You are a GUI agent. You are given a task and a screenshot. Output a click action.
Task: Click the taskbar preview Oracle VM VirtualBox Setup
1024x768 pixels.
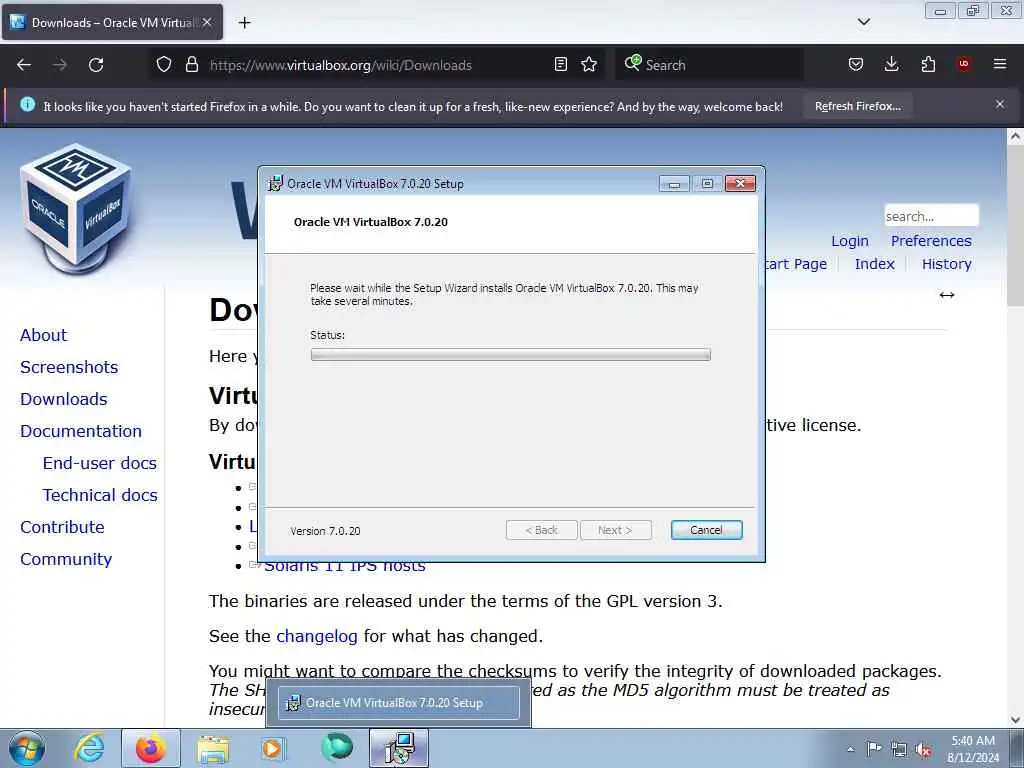[x=398, y=703]
